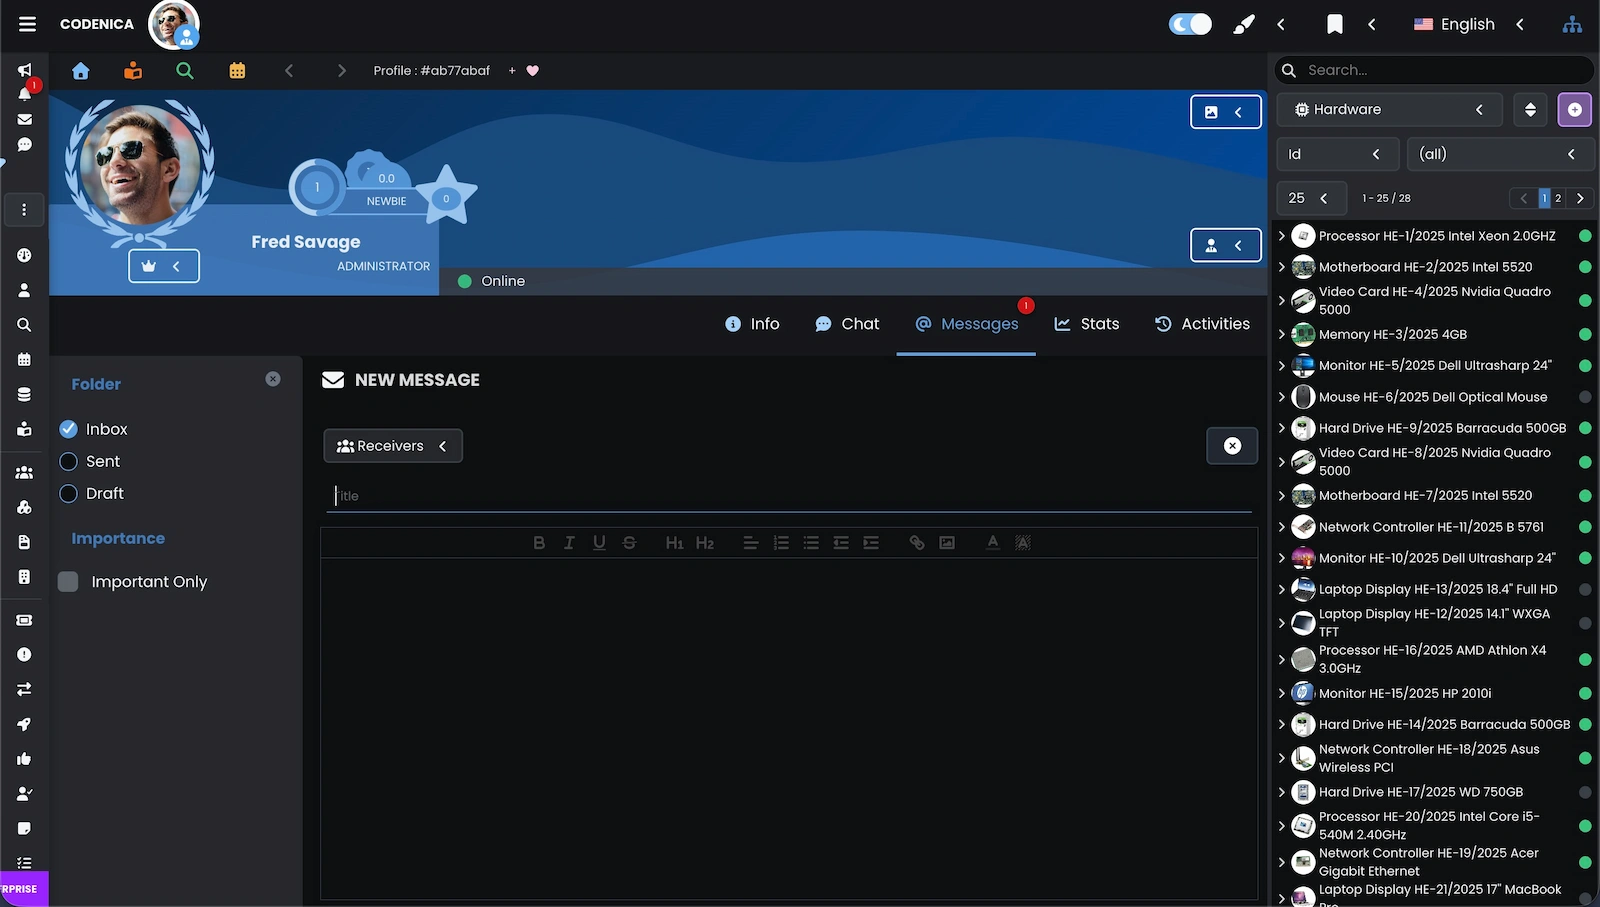
Task: Select the Sent folder radio button
Action: [x=68, y=461]
